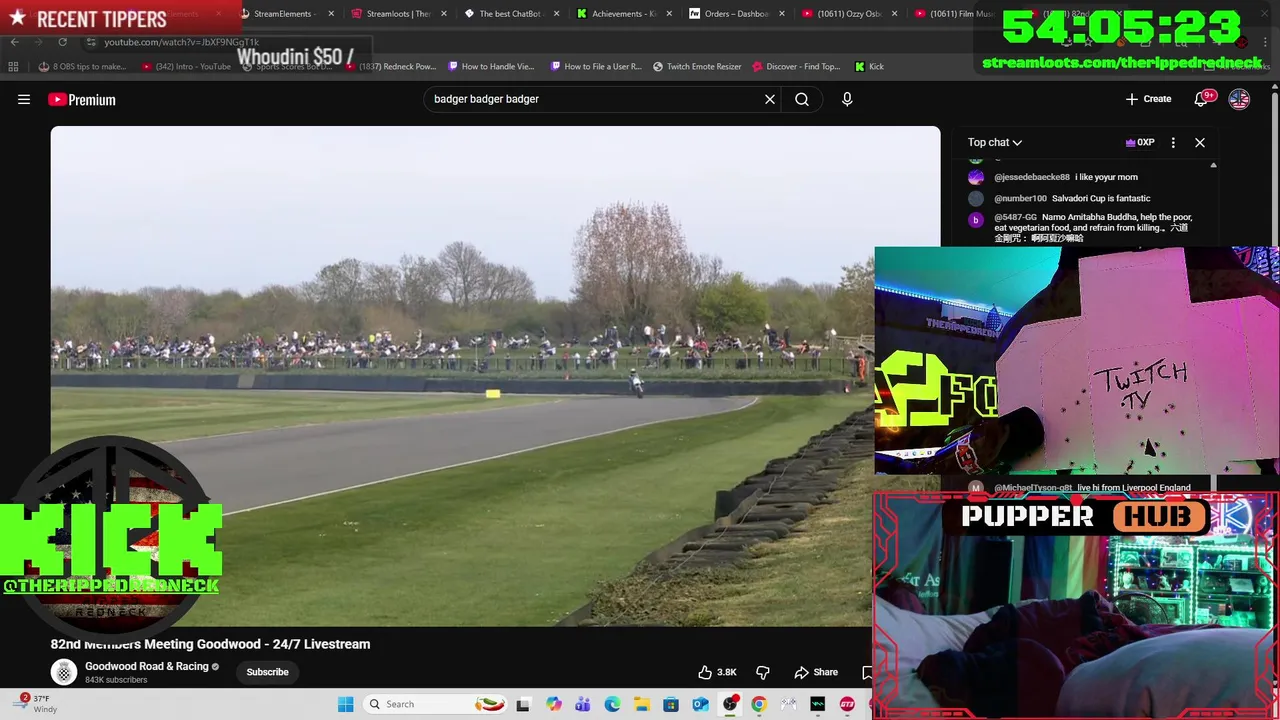Open Microsoft Store from the taskbar
The image size is (1280, 720).
(x=671, y=704)
